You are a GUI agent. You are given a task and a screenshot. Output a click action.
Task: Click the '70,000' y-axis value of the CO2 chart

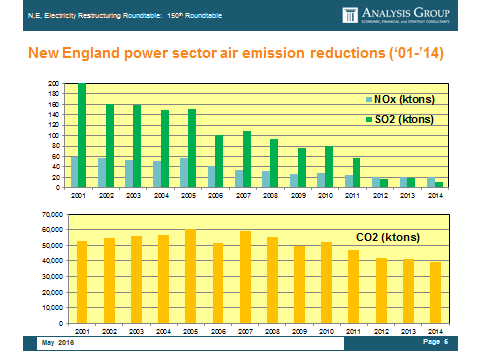tap(52, 214)
